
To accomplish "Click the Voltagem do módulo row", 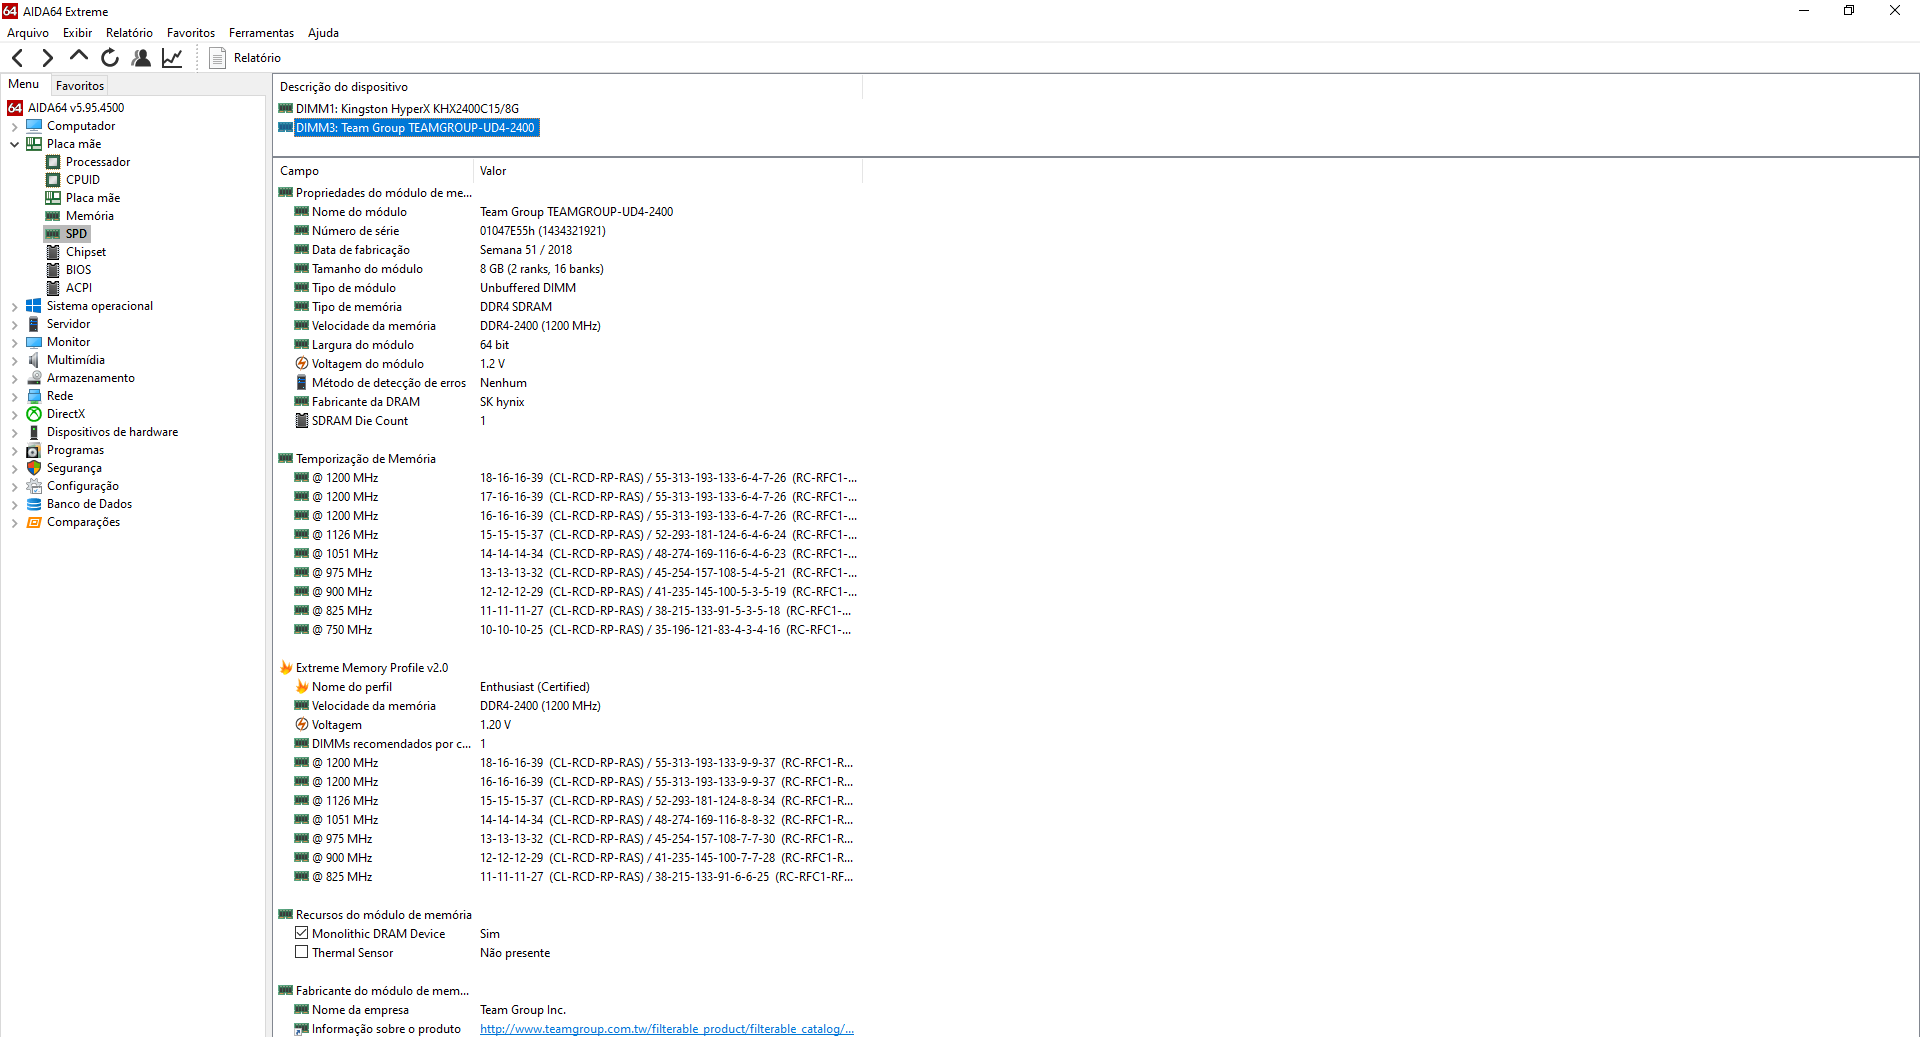I will (x=568, y=364).
